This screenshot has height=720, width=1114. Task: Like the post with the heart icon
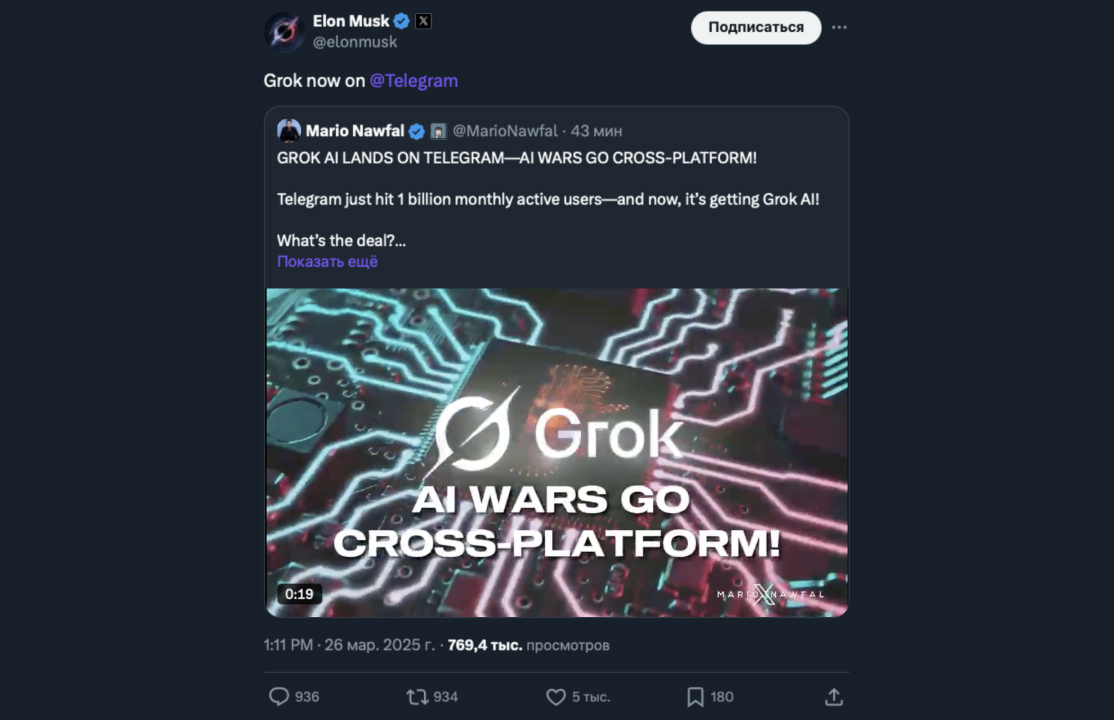(x=556, y=696)
